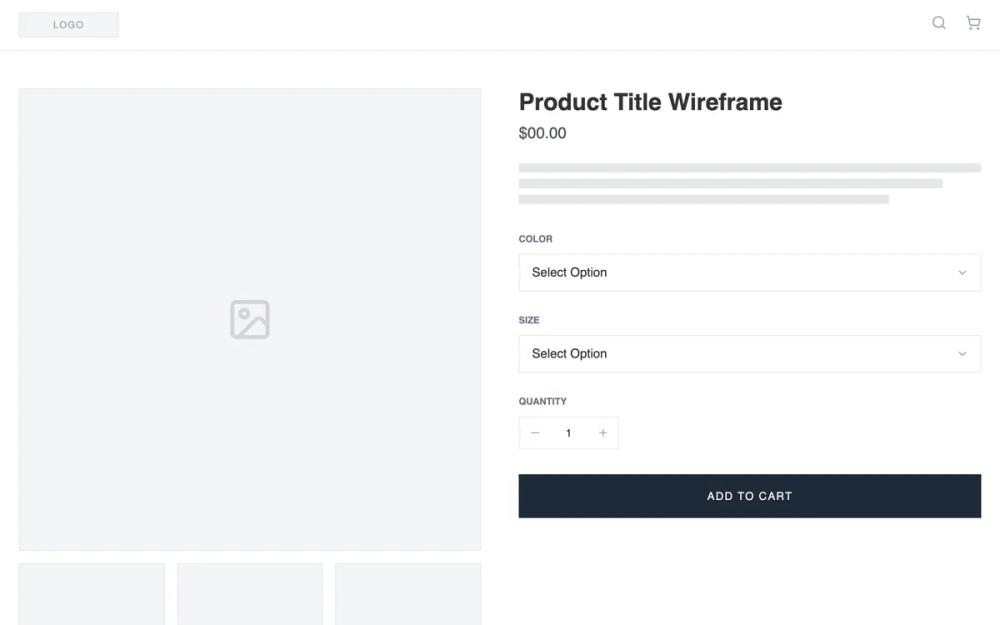Click the SIZE section label

point(529,320)
